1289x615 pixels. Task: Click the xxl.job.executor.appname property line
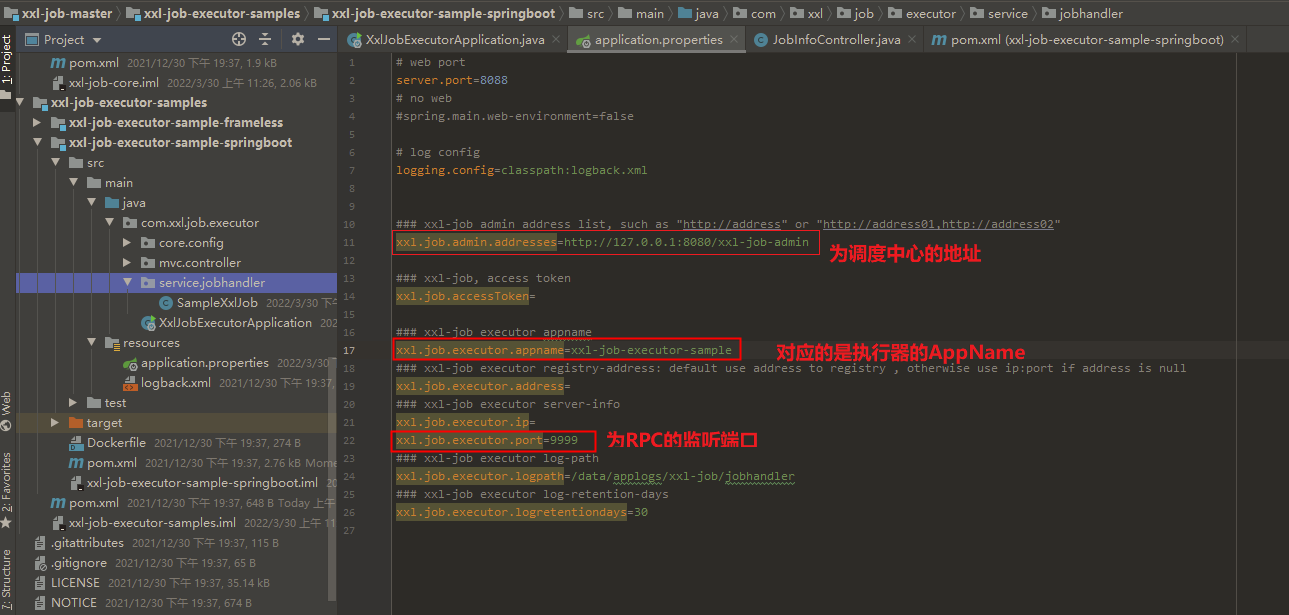point(564,350)
